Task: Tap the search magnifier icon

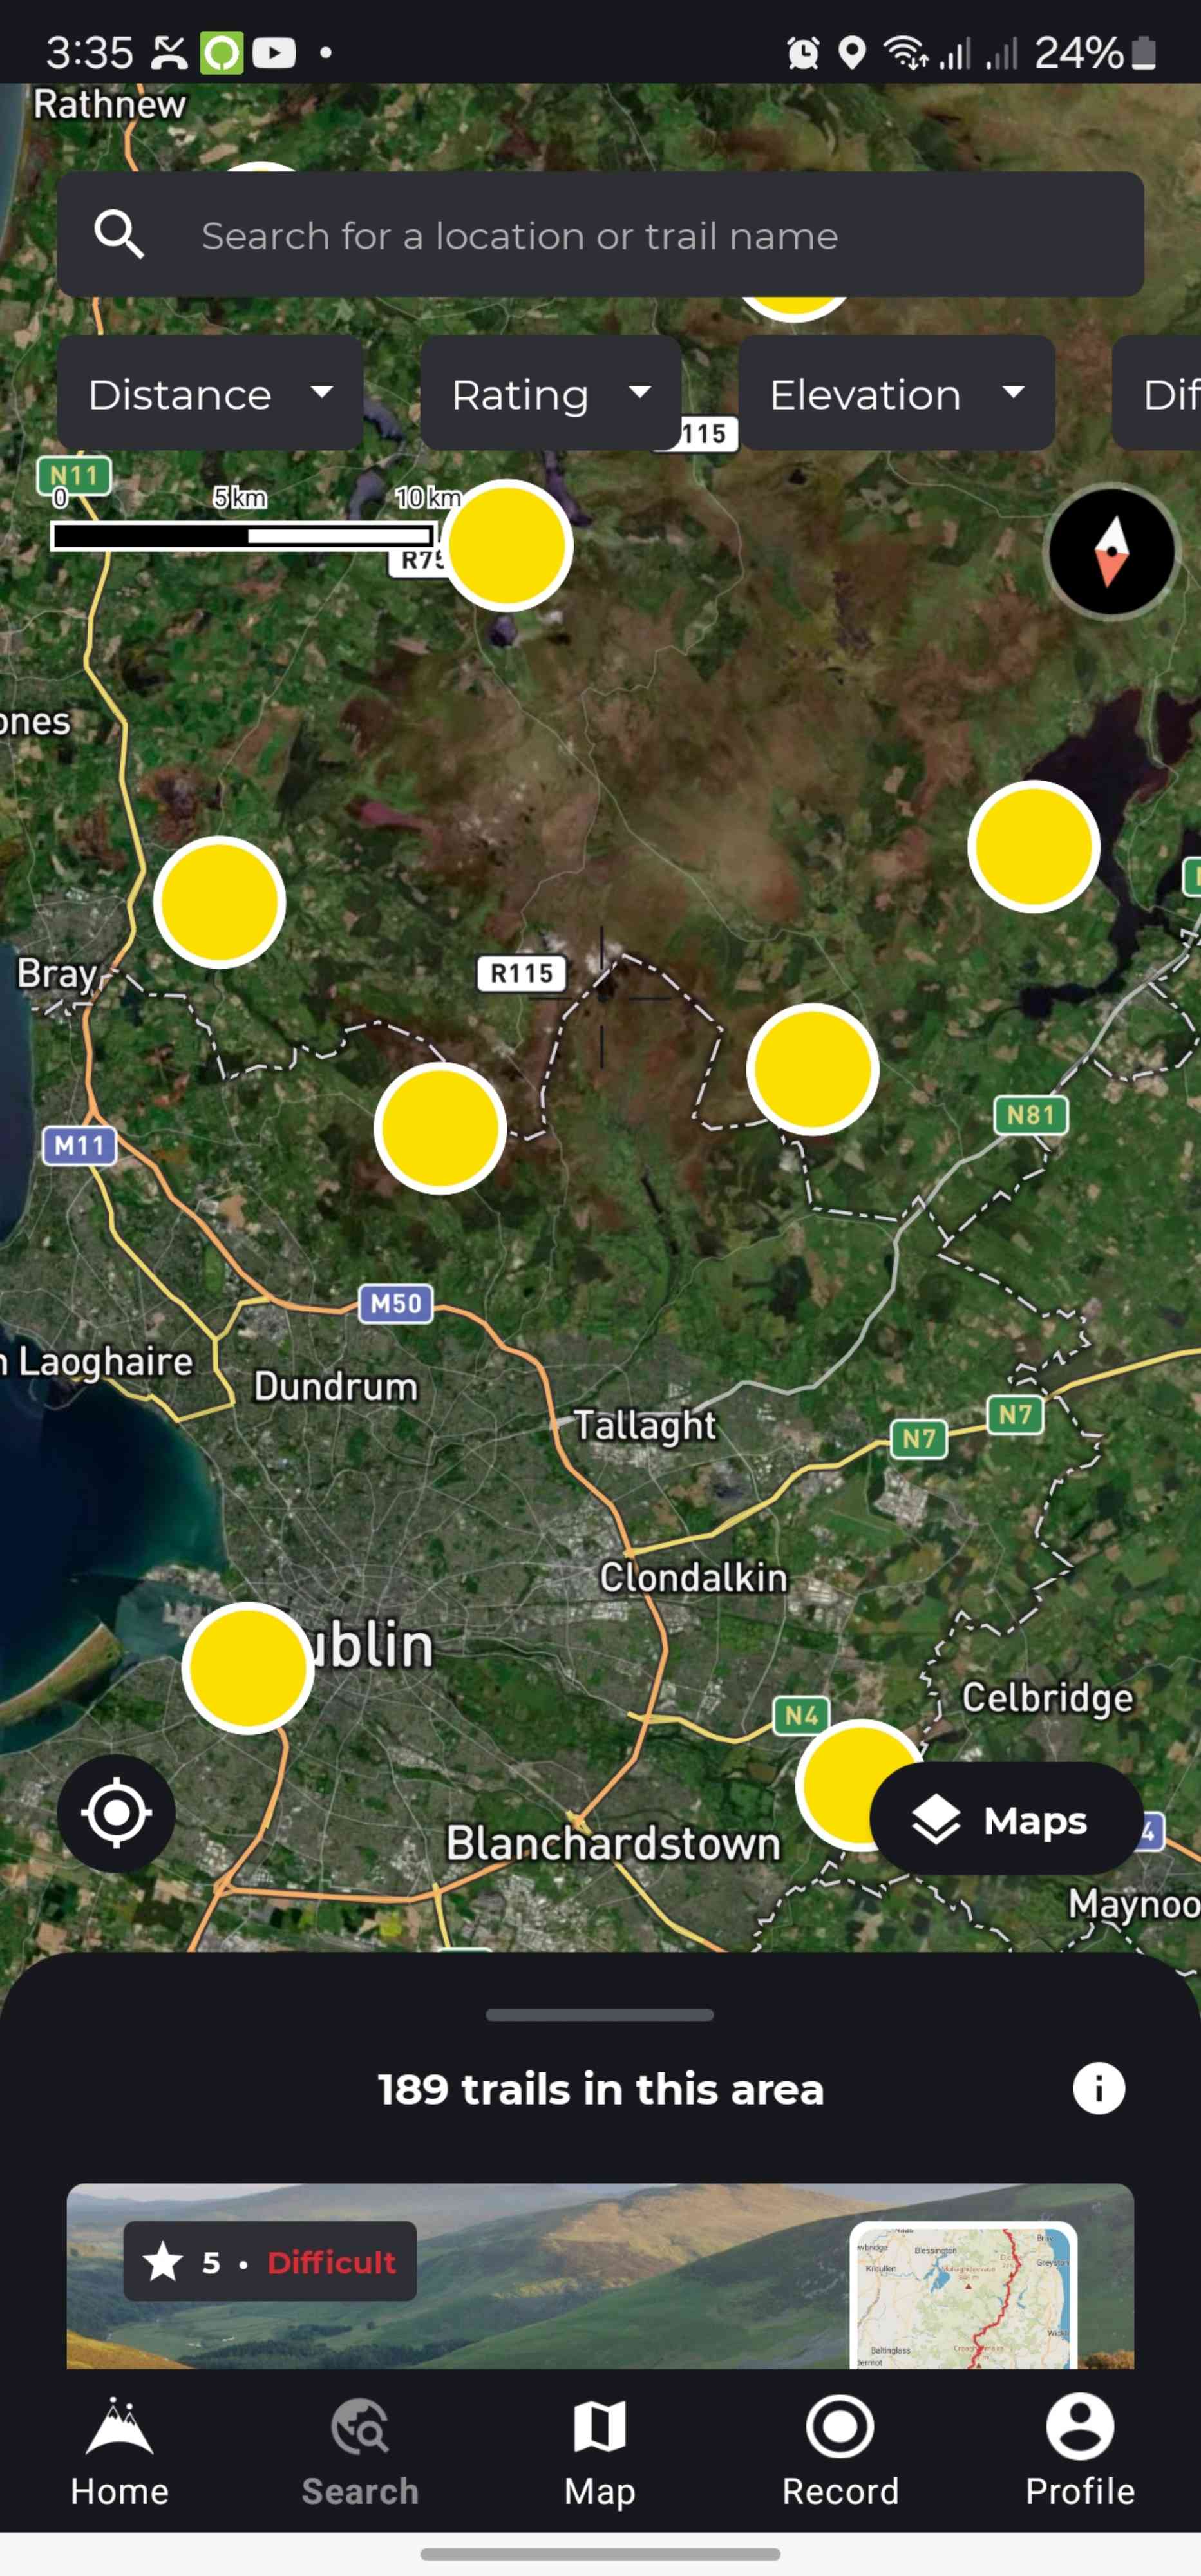Action: [119, 235]
